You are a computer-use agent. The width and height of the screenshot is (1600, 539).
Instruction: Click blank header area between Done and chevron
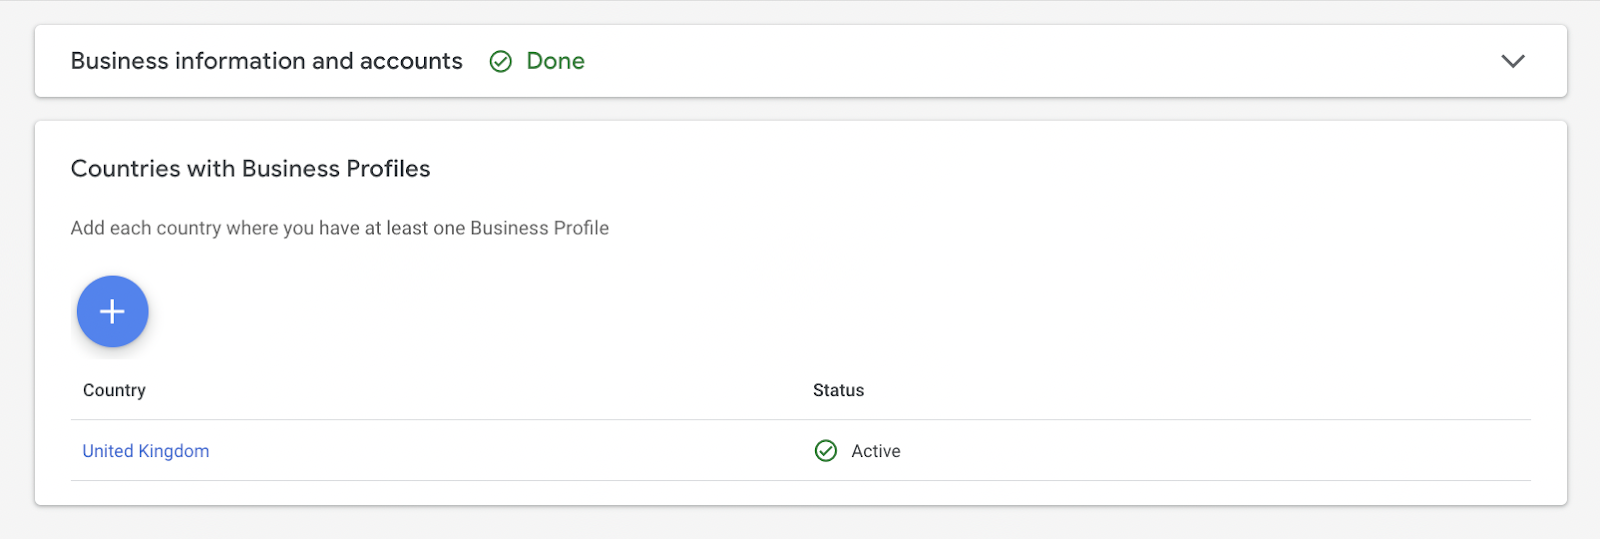pyautogui.click(x=1000, y=61)
